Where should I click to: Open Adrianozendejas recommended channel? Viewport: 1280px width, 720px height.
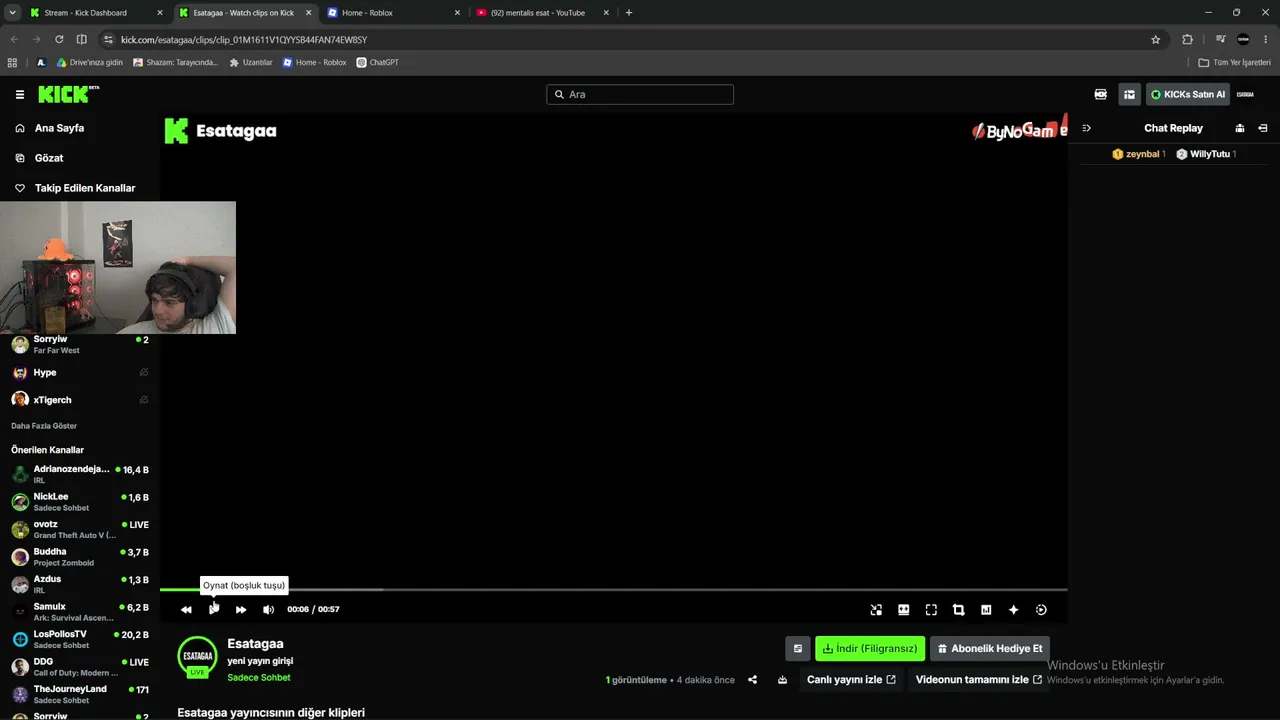pyautogui.click(x=80, y=474)
